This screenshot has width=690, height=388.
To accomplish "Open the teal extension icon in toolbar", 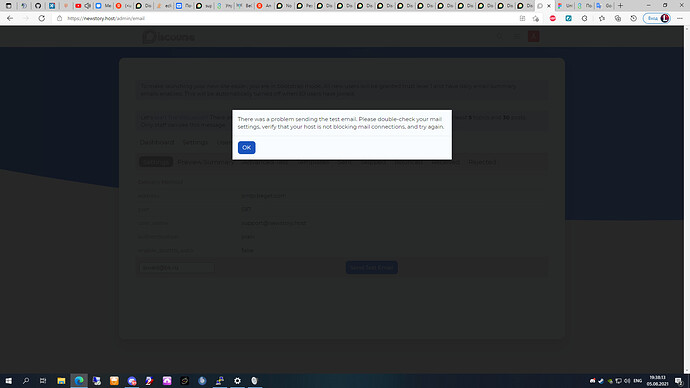I will [x=569, y=18].
